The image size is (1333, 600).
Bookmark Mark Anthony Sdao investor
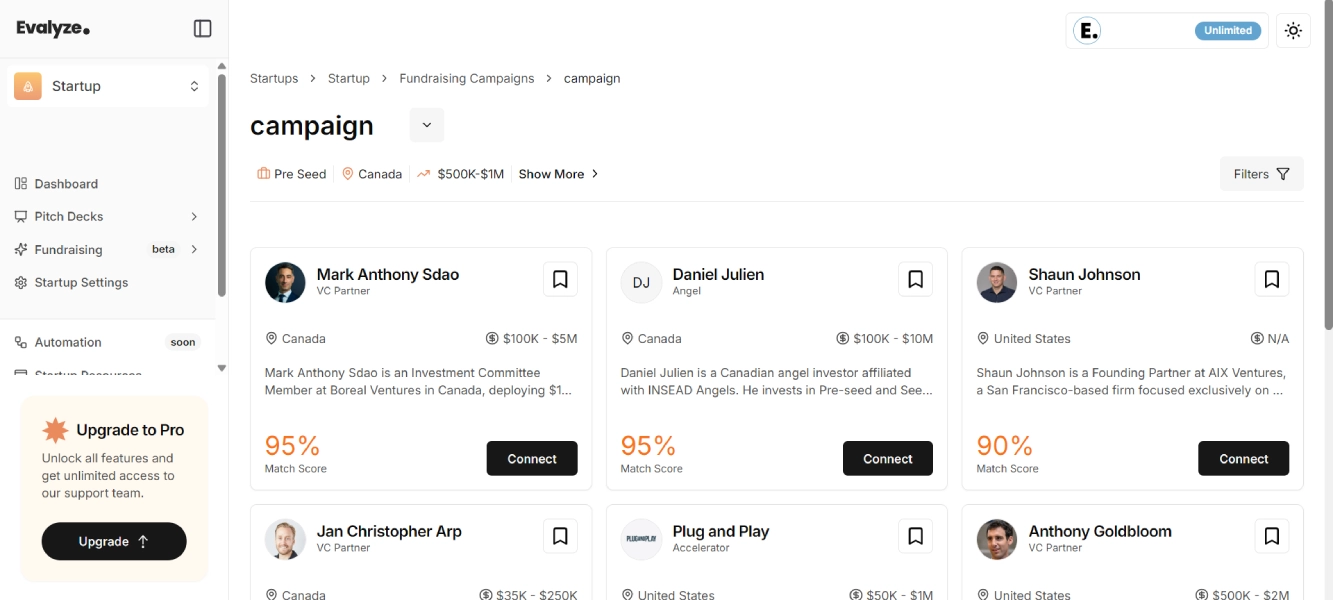[x=560, y=280]
